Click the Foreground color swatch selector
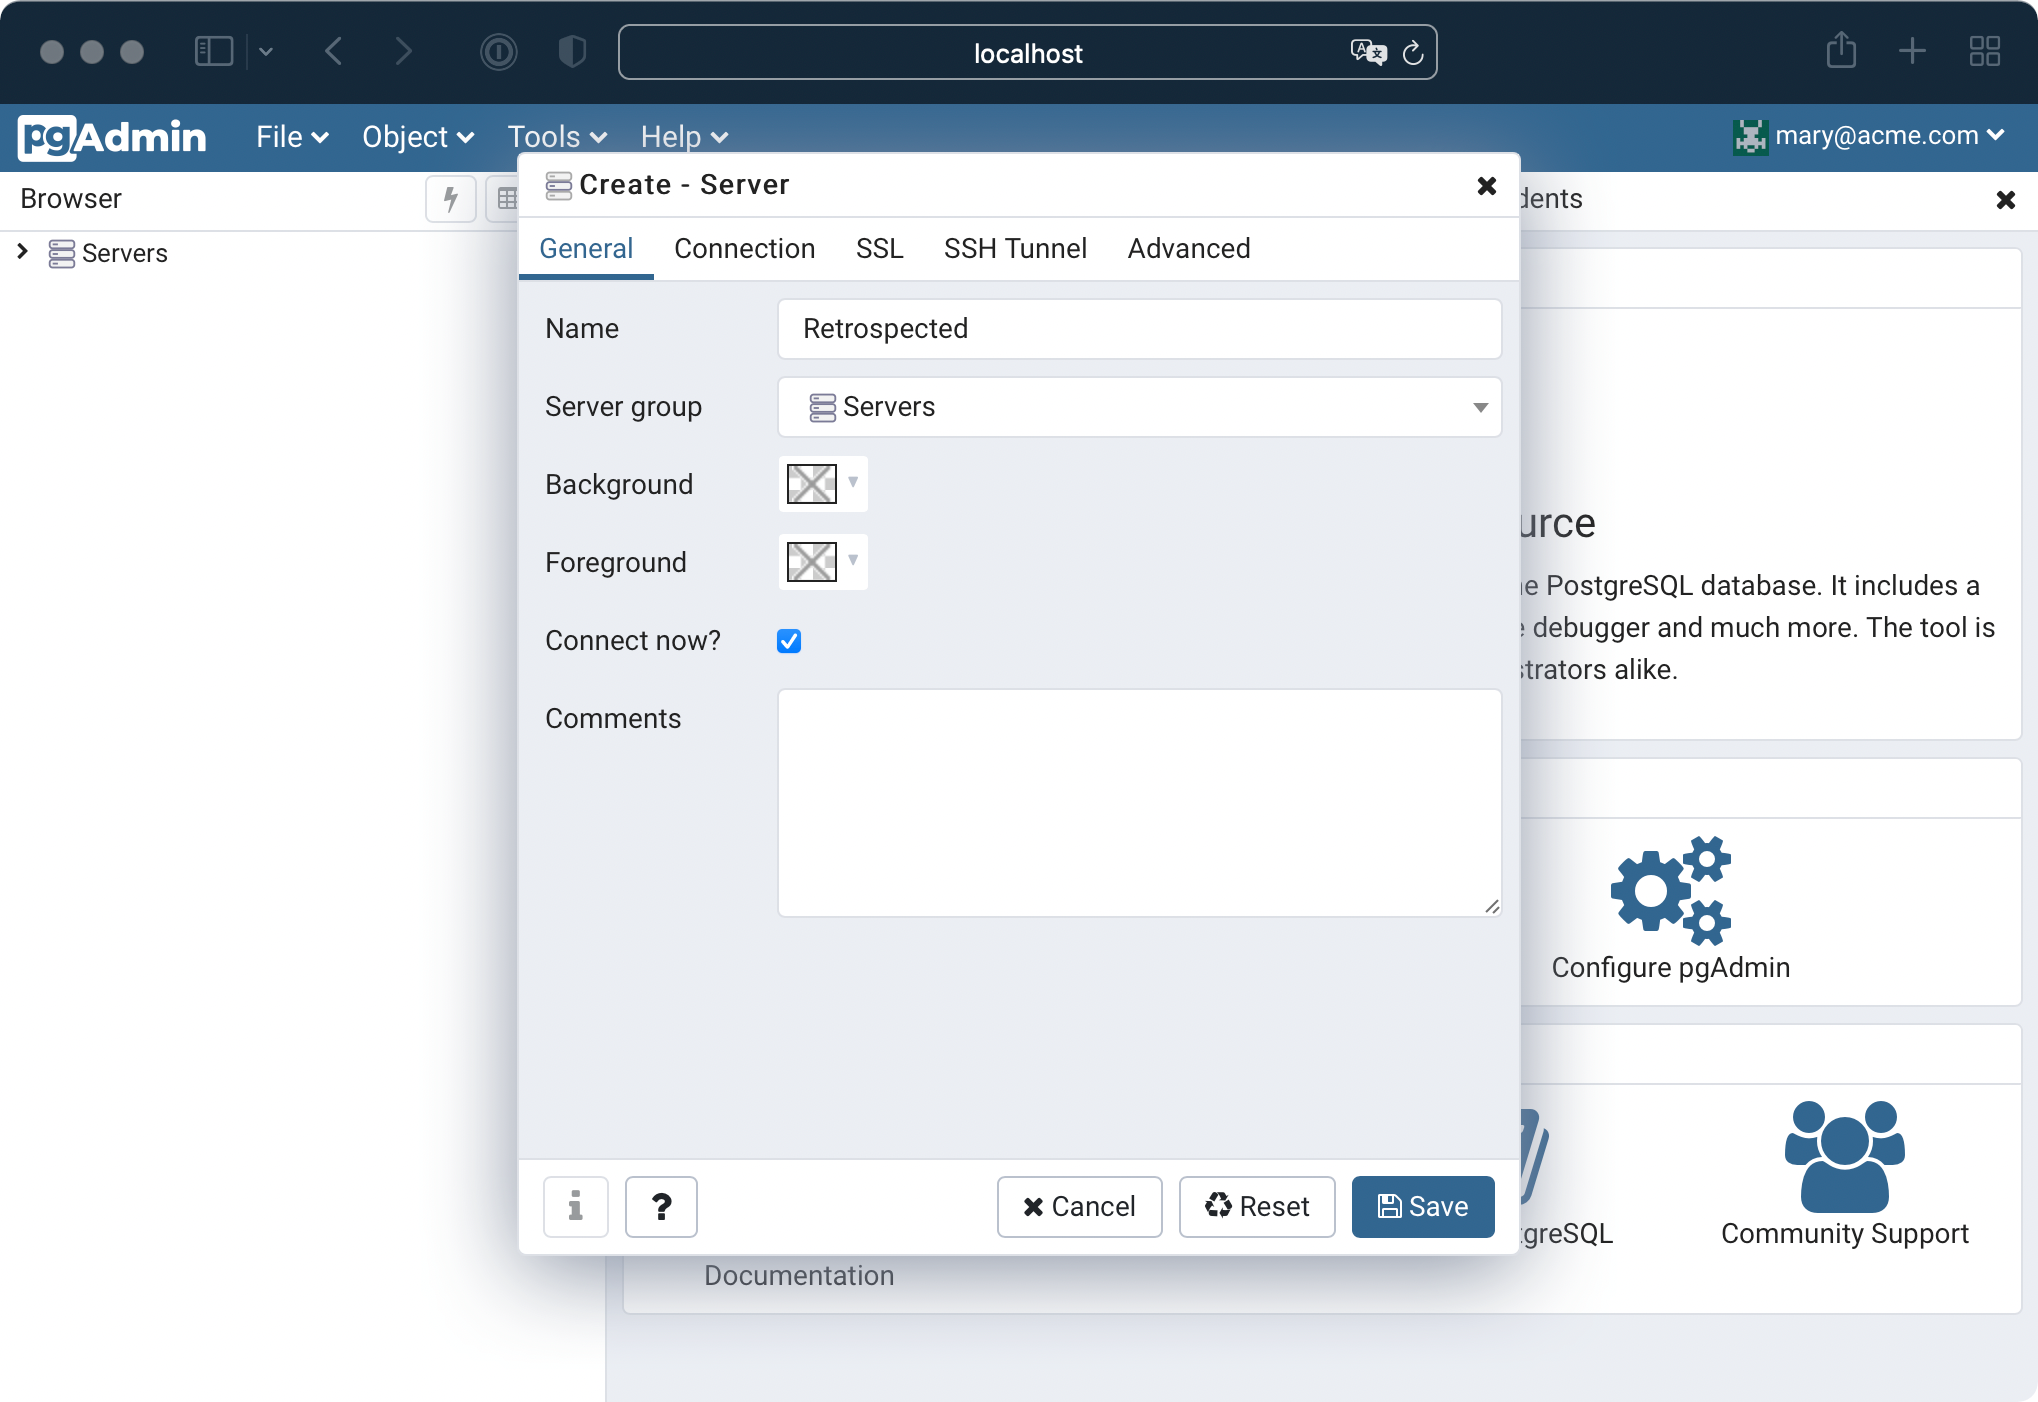2038x1402 pixels. [811, 562]
